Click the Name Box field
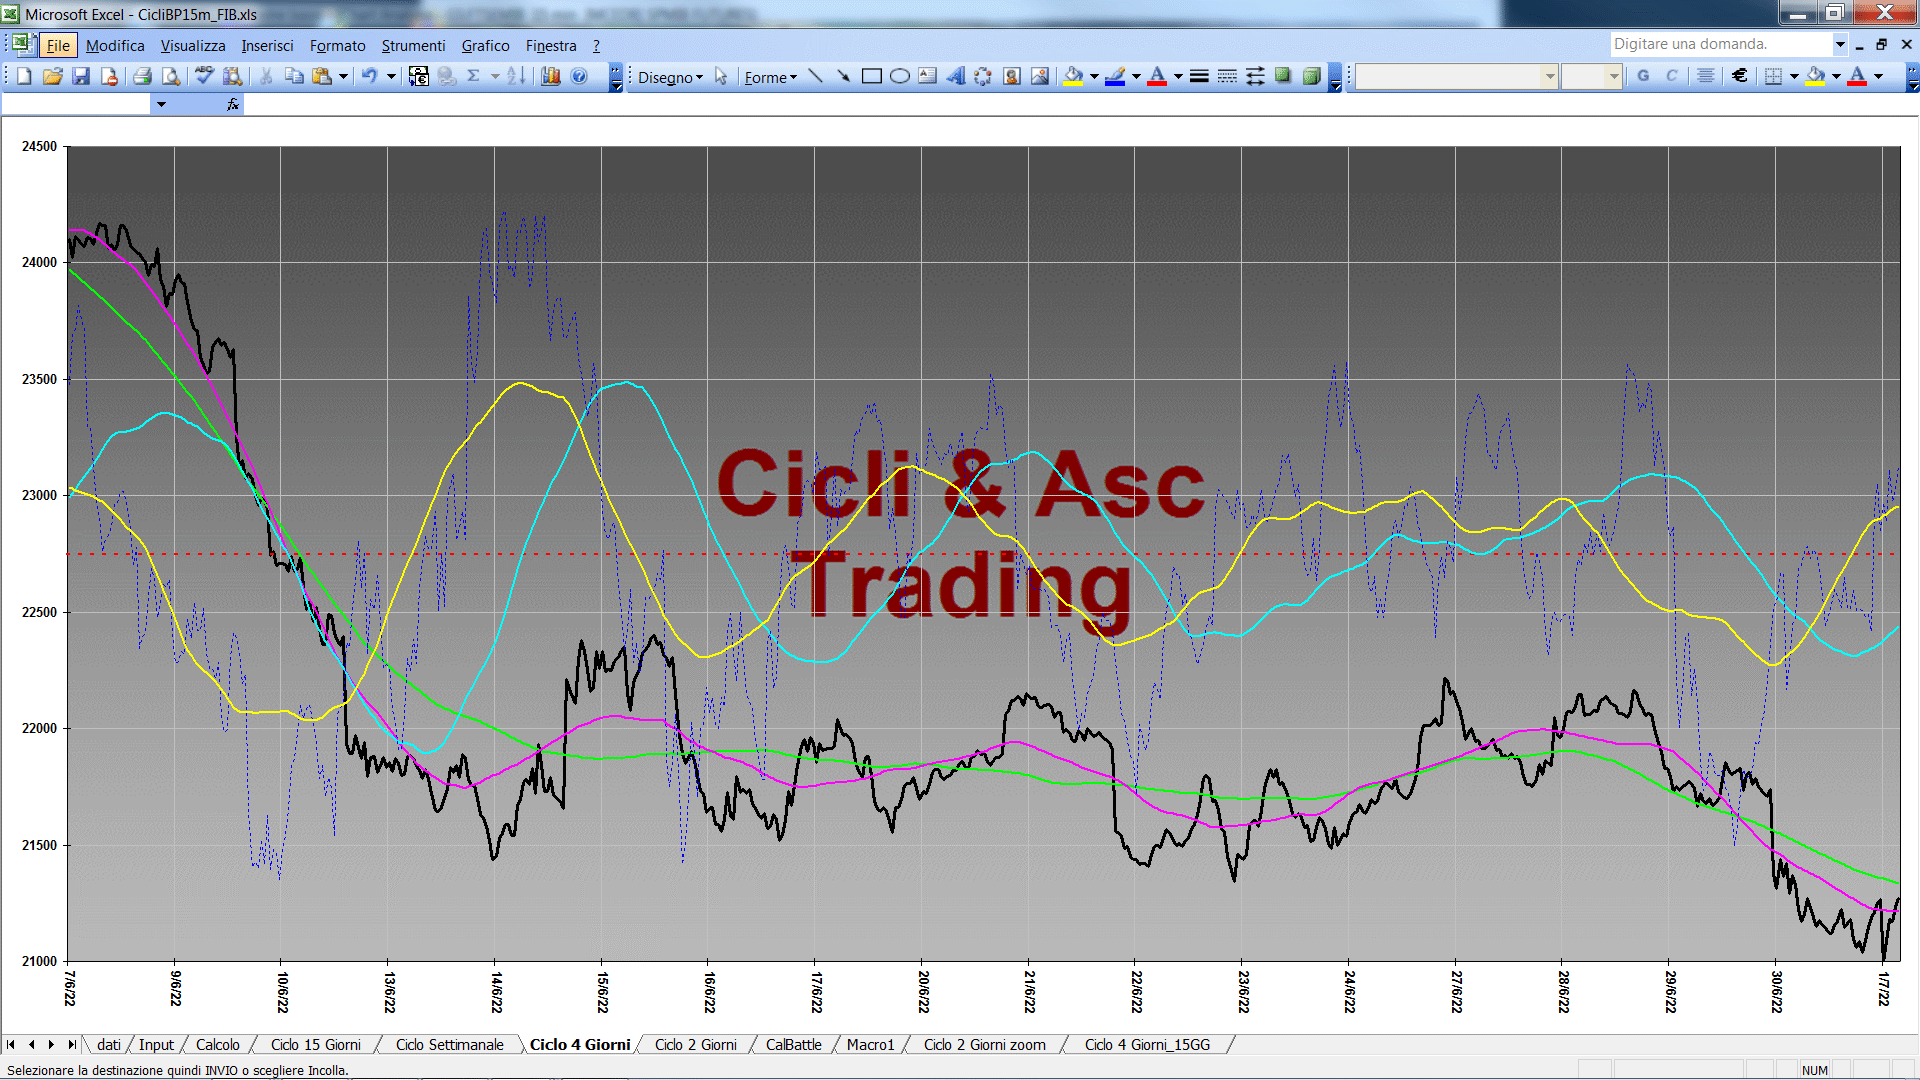 pyautogui.click(x=76, y=104)
